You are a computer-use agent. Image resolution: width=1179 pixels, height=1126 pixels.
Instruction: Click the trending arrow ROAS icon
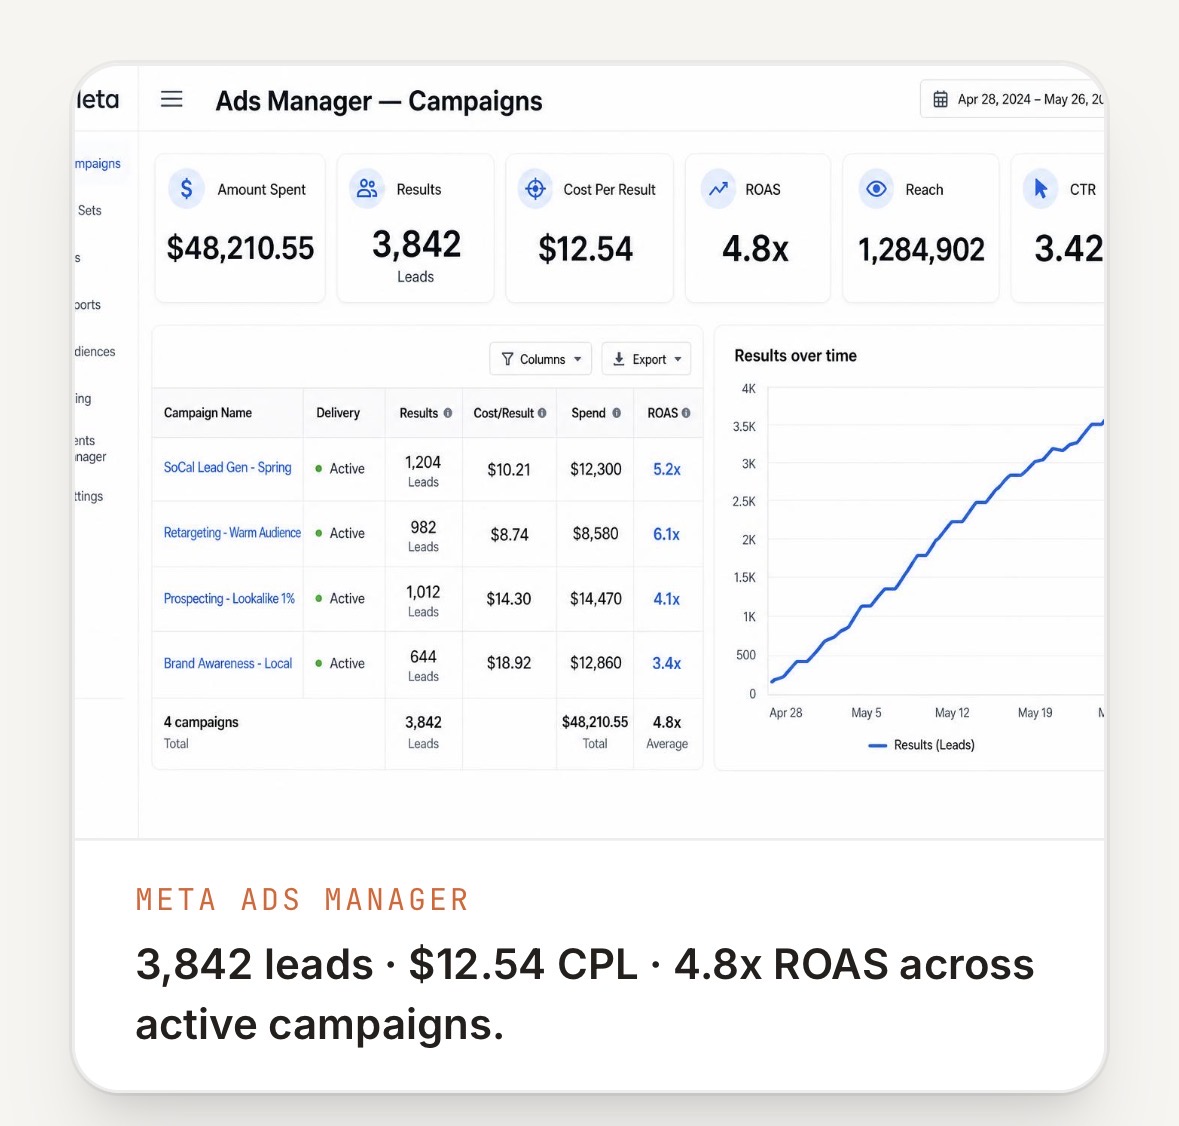tap(718, 189)
